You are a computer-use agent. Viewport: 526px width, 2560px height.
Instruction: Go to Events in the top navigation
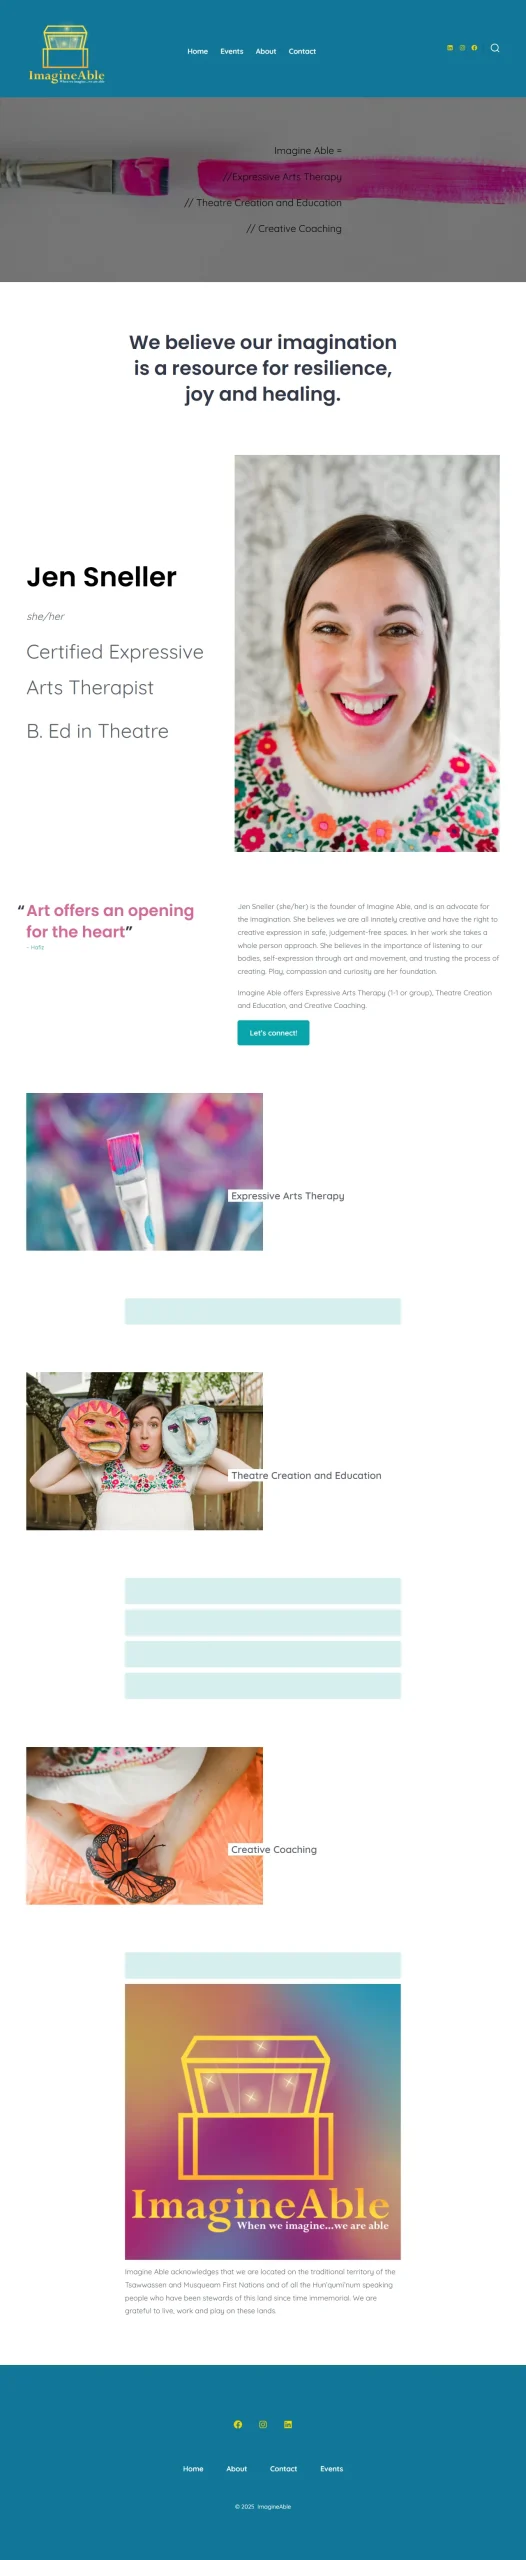pos(232,51)
